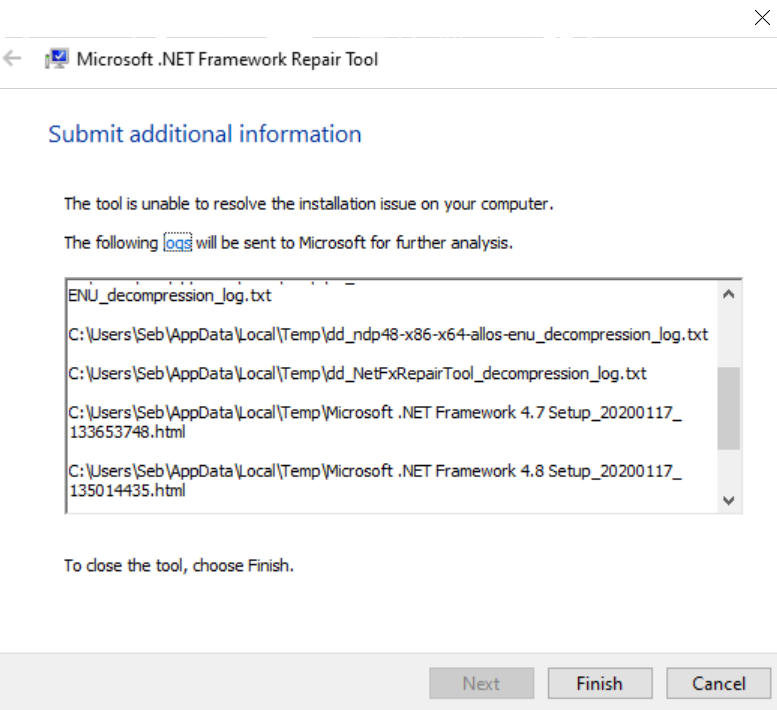Open the logs hyperlink

coord(178,243)
